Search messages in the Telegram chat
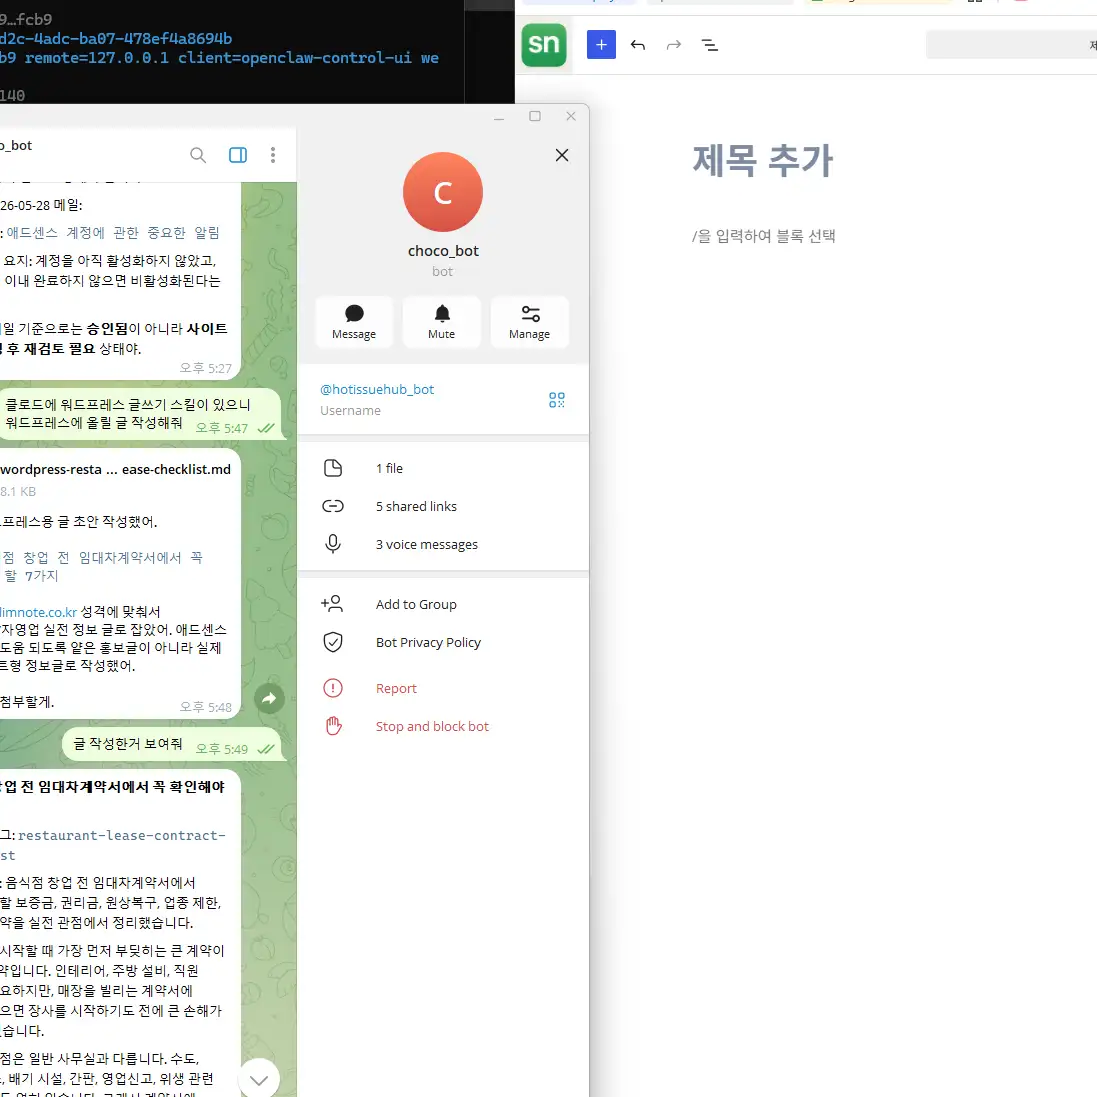Viewport: 1097px width, 1097px height. point(198,155)
